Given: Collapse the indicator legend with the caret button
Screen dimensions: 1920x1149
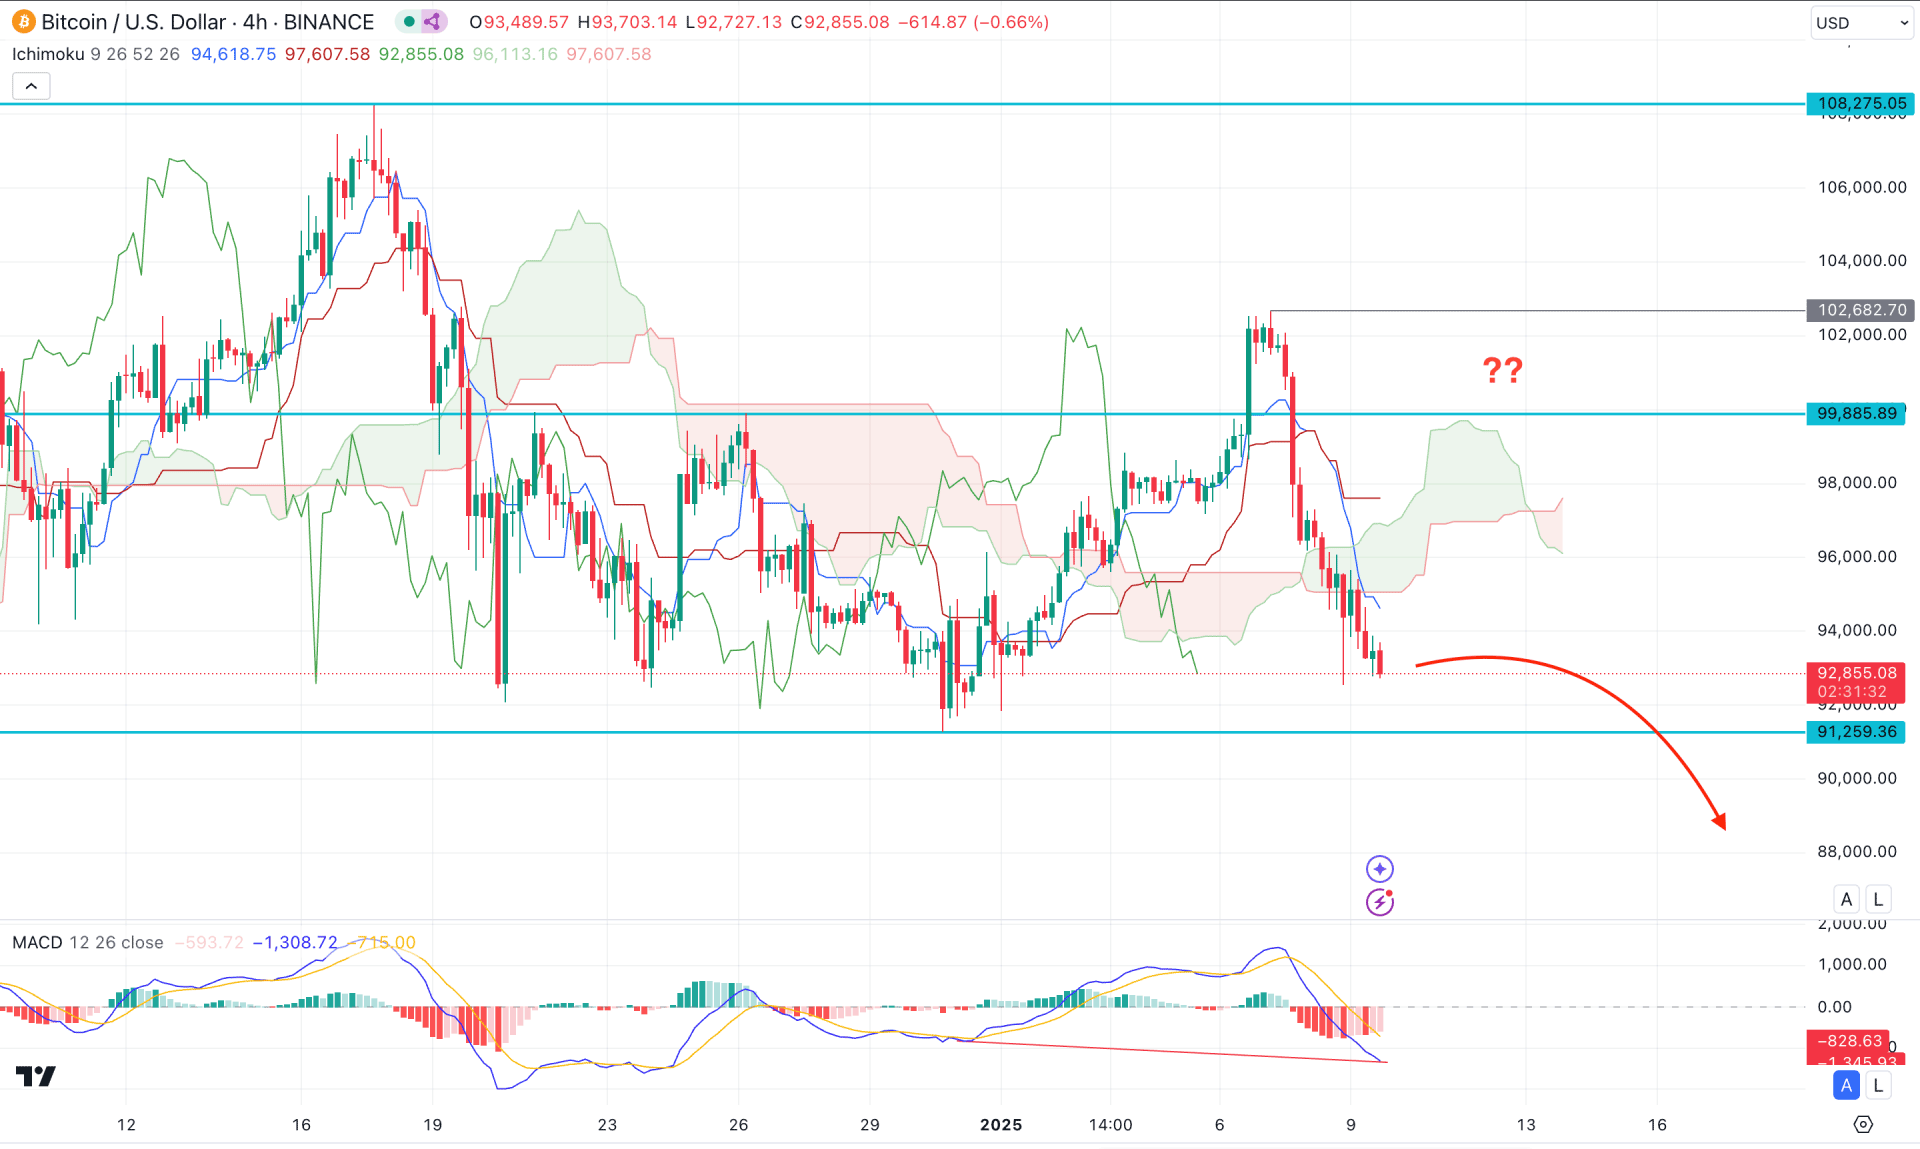Looking at the screenshot, I should point(31,86).
